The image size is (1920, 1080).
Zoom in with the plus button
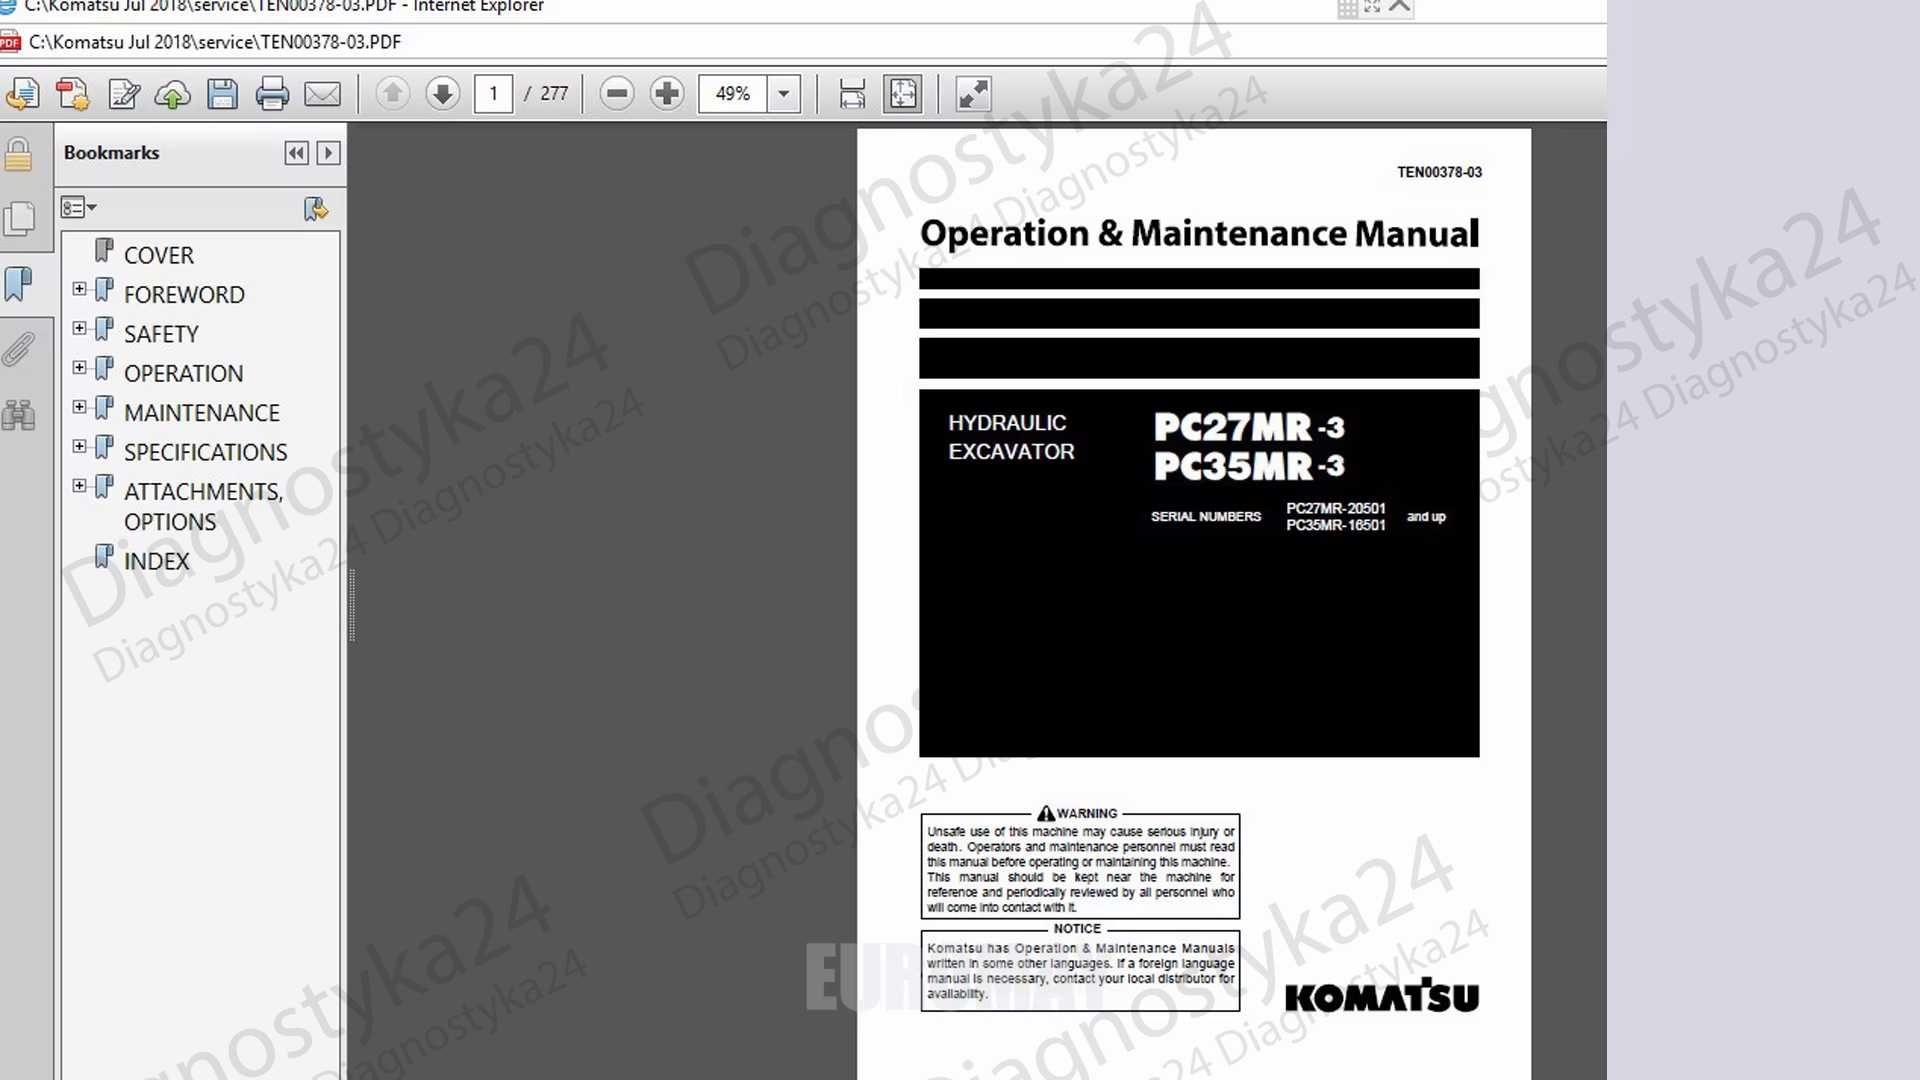[x=667, y=94]
